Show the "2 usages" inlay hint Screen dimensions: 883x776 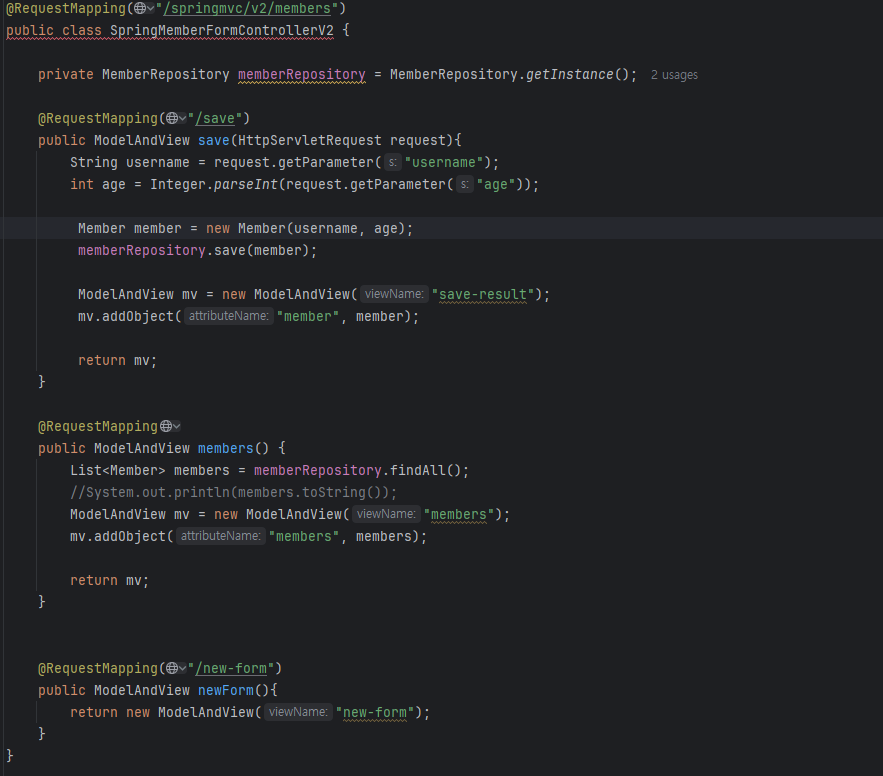coord(674,75)
